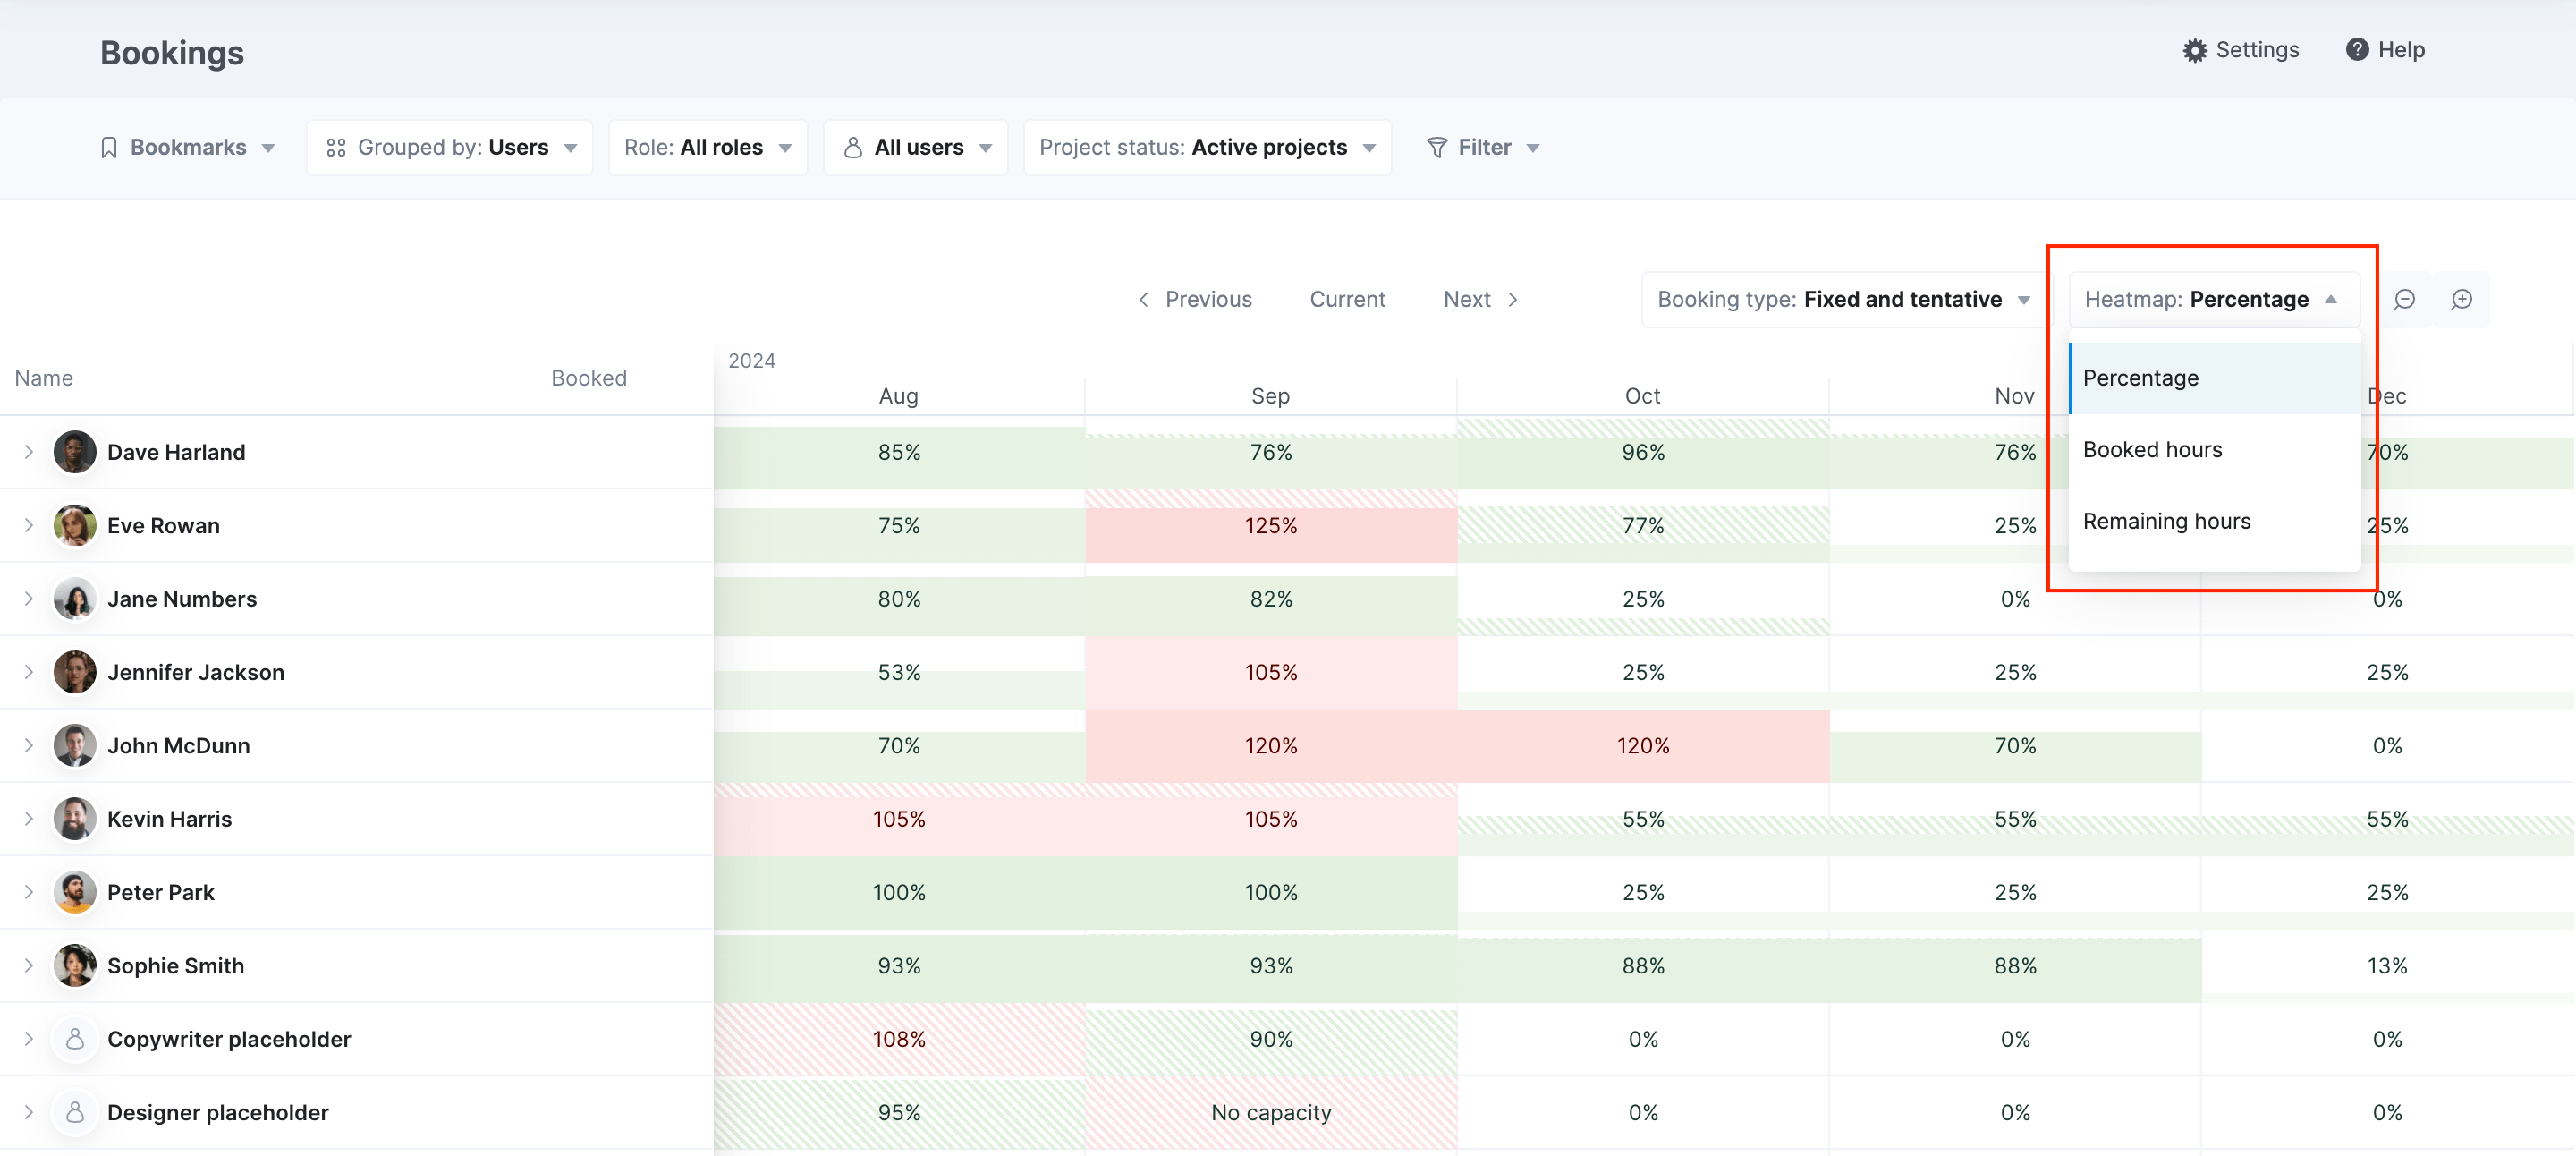Screen dimensions: 2576x1156
Task: Click Jane Numbers' 82% September cell
Action: coord(1271,599)
